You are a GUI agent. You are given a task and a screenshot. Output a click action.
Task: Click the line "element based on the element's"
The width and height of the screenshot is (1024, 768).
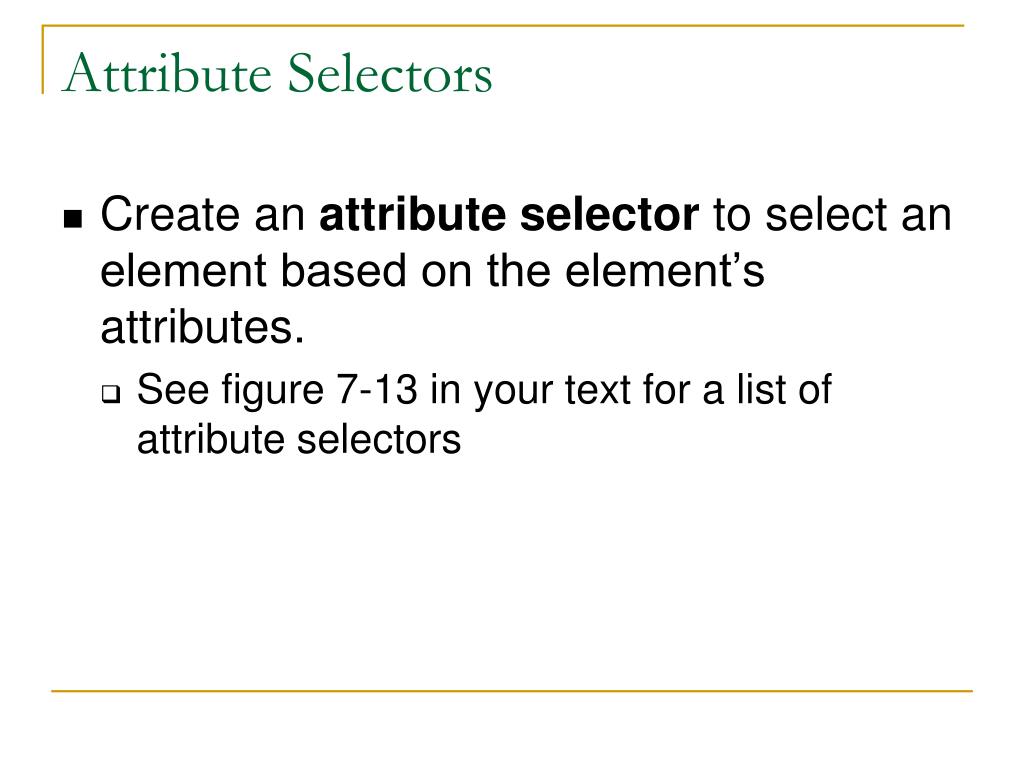432,271
